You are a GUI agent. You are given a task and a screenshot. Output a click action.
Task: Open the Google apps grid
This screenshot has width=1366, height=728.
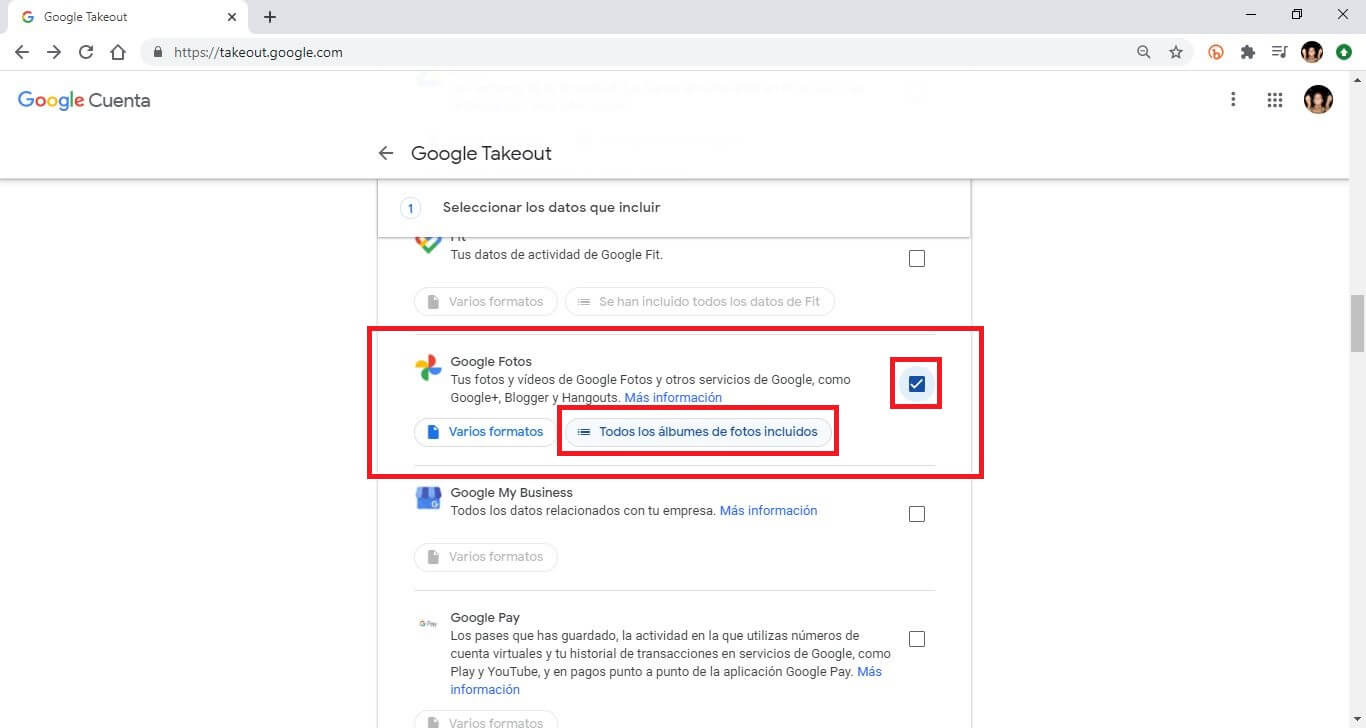(1274, 100)
